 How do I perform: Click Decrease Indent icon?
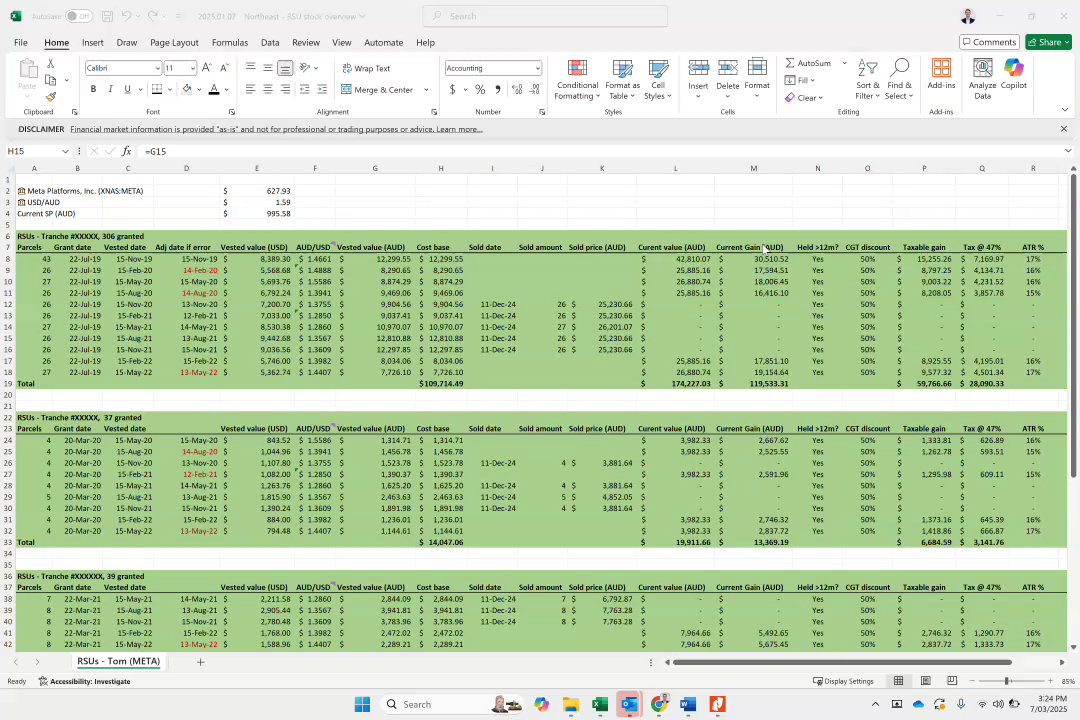pos(304,89)
